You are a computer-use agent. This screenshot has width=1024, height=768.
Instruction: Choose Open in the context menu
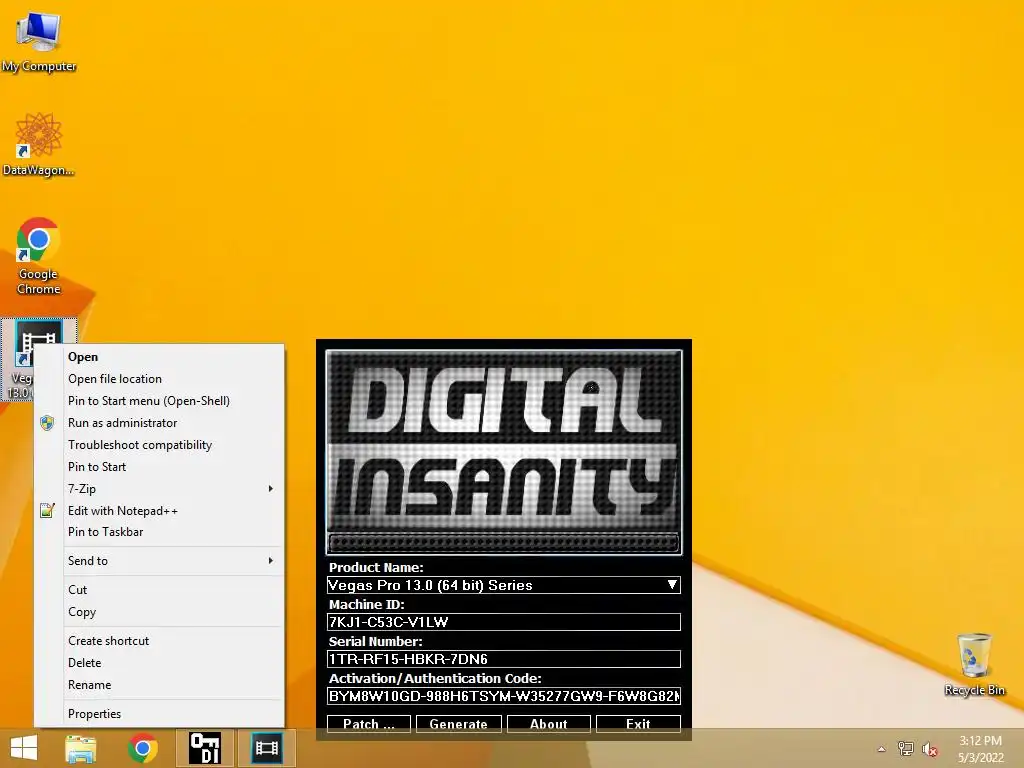pos(159,357)
